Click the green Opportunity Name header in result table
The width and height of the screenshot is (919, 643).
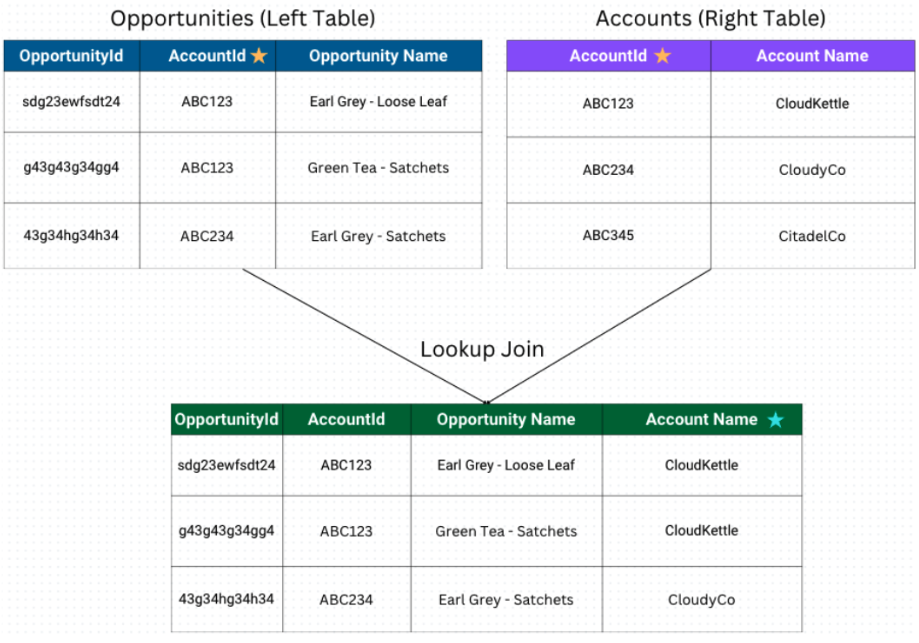point(506,420)
